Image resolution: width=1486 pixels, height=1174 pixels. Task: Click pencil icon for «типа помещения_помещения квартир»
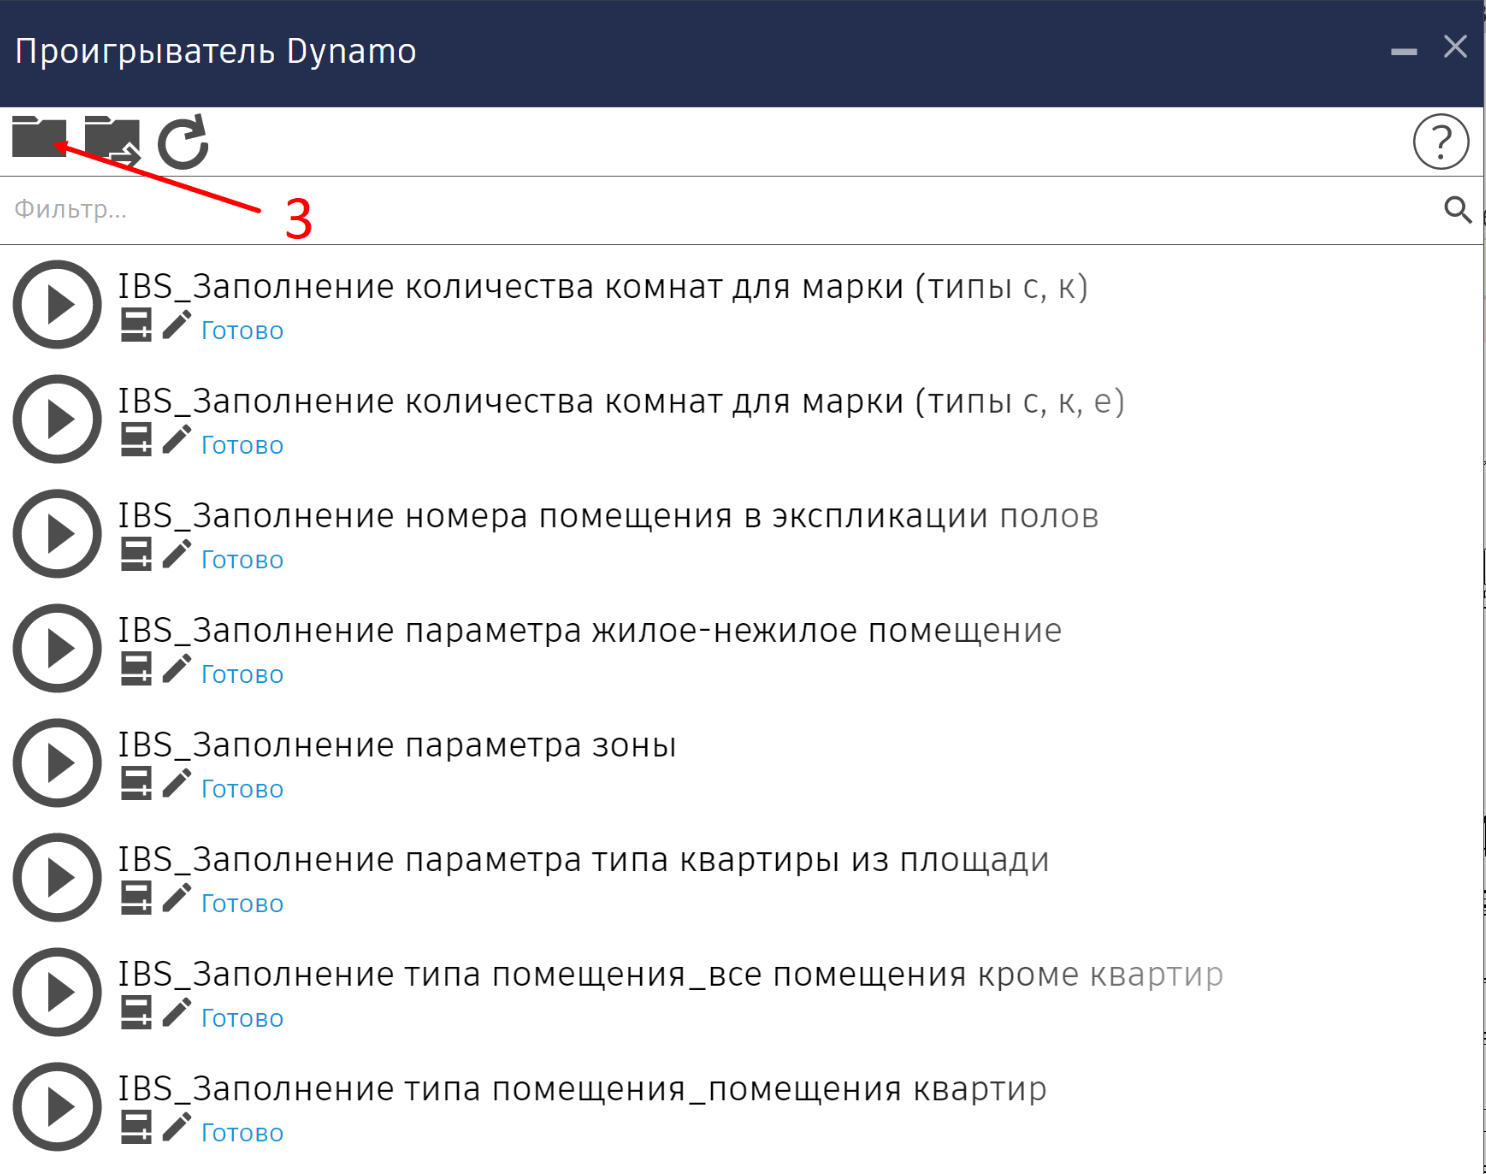click(x=177, y=1125)
